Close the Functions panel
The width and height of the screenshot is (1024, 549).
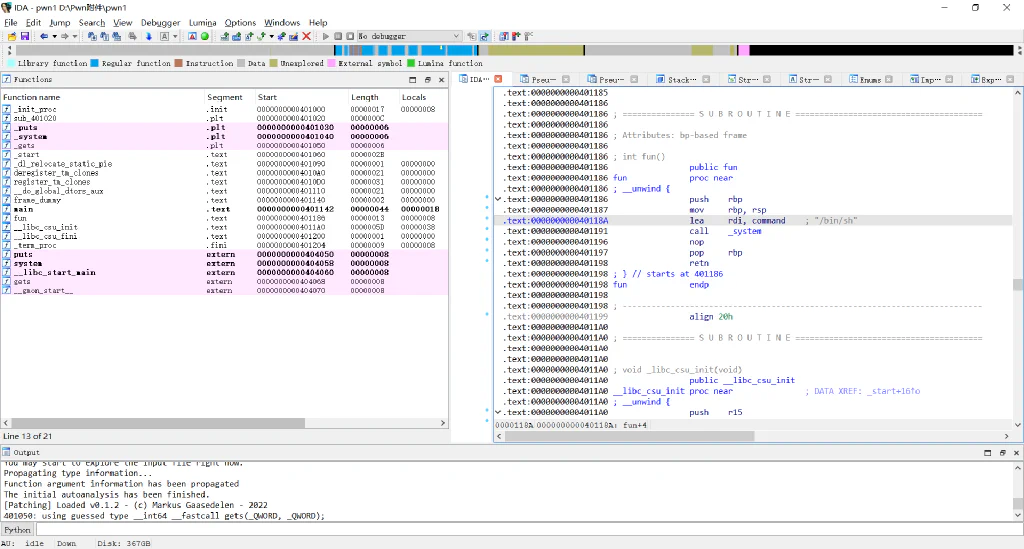tap(441, 80)
